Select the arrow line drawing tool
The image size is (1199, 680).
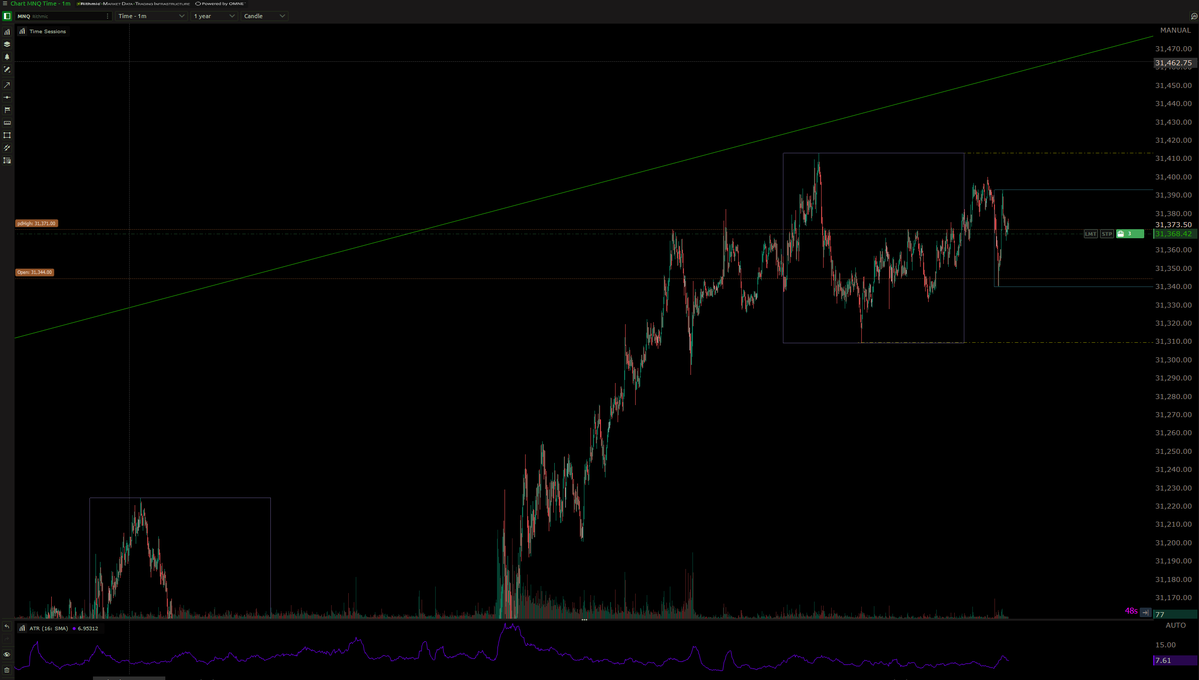tap(7, 85)
